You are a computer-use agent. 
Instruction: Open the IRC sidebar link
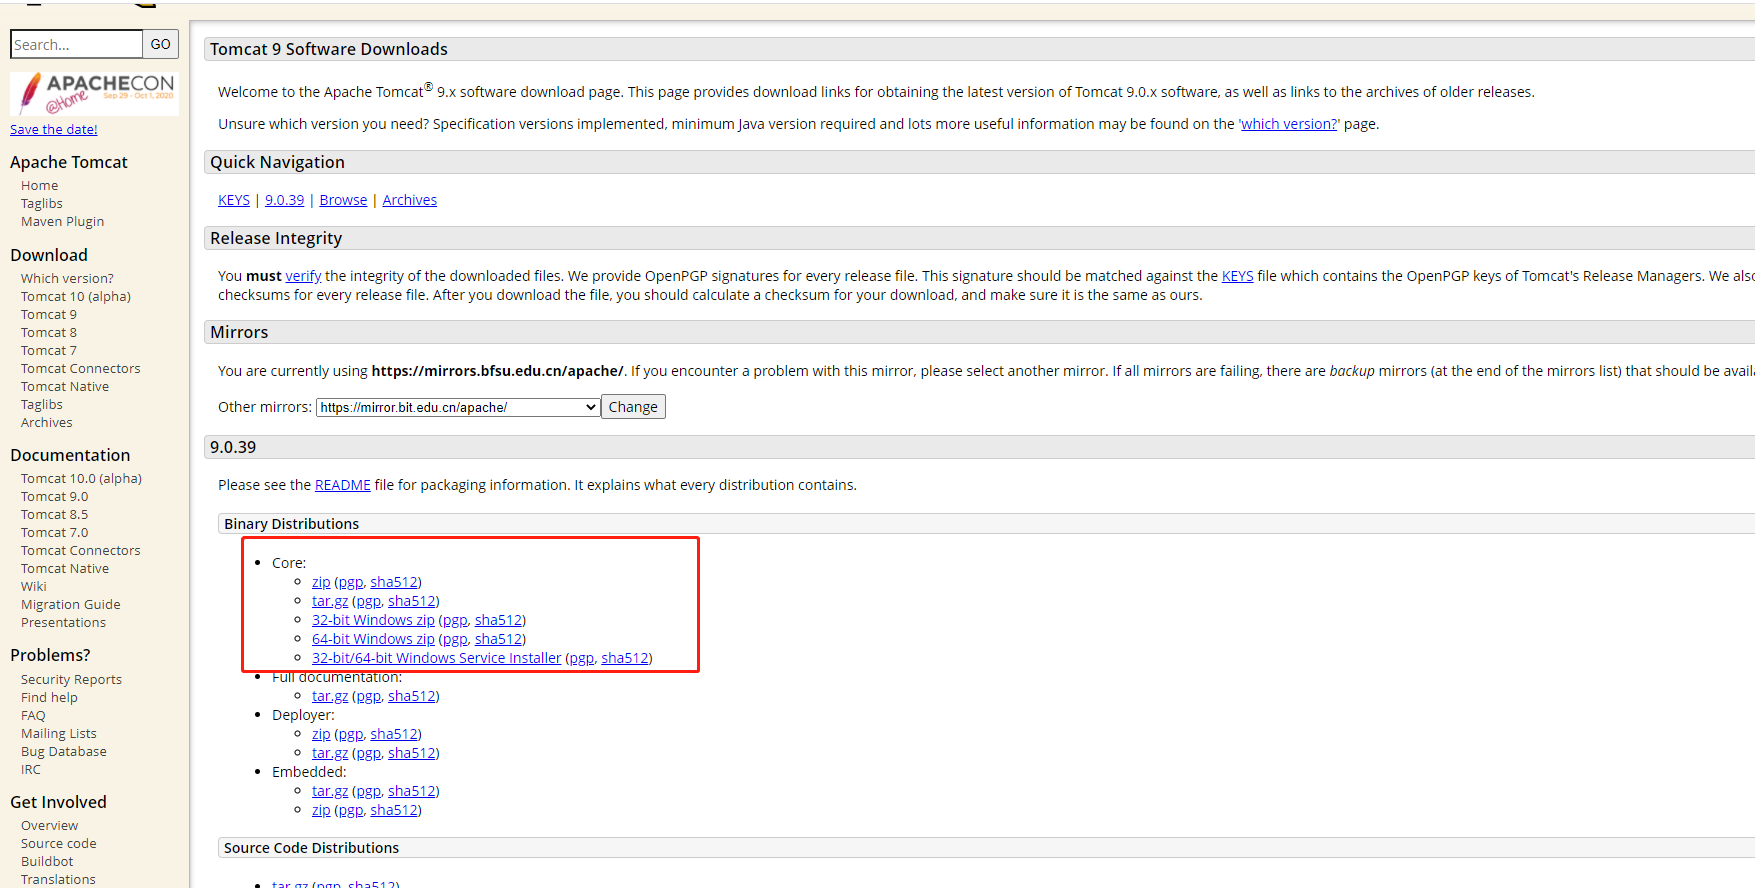pyautogui.click(x=31, y=770)
